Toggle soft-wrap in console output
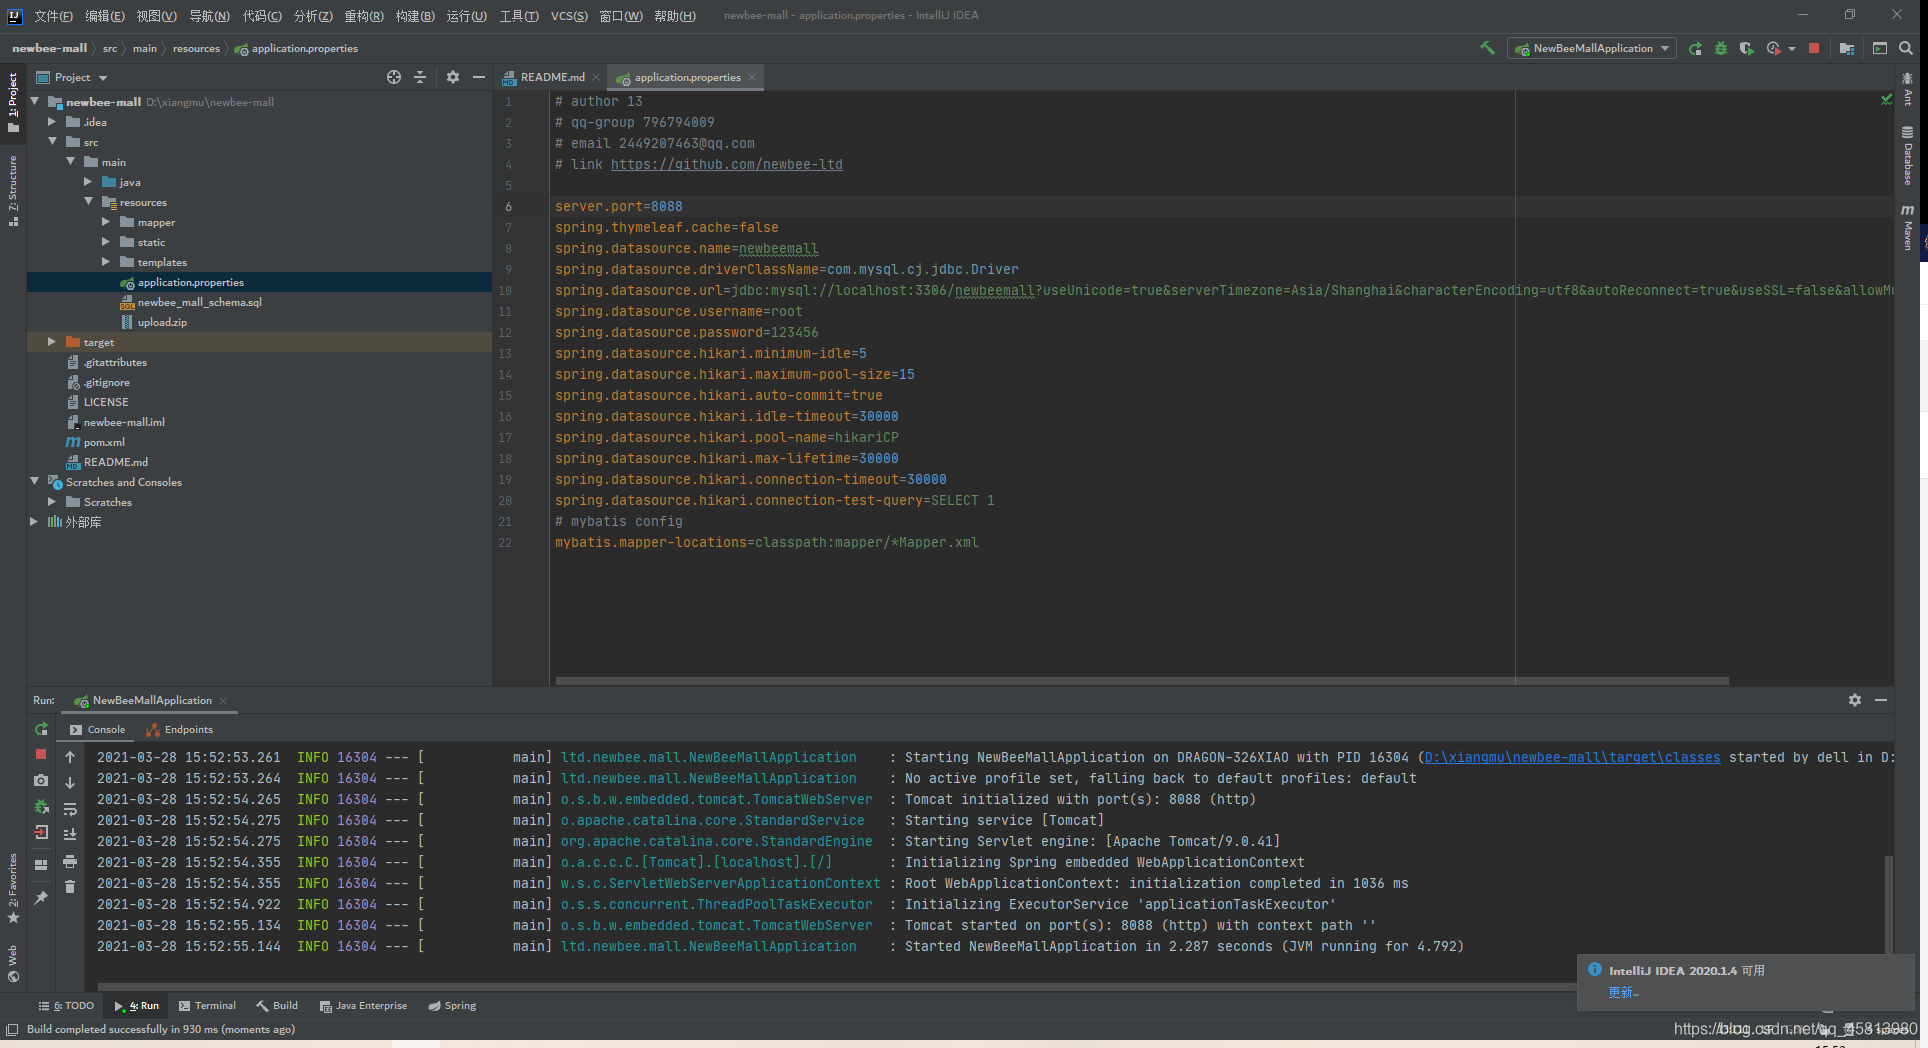The image size is (1928, 1048). pyautogui.click(x=70, y=809)
